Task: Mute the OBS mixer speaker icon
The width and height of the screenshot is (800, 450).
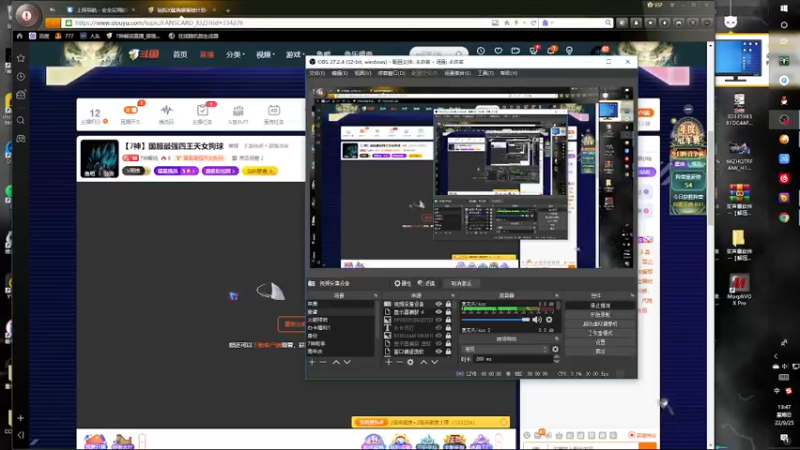Action: tap(537, 320)
